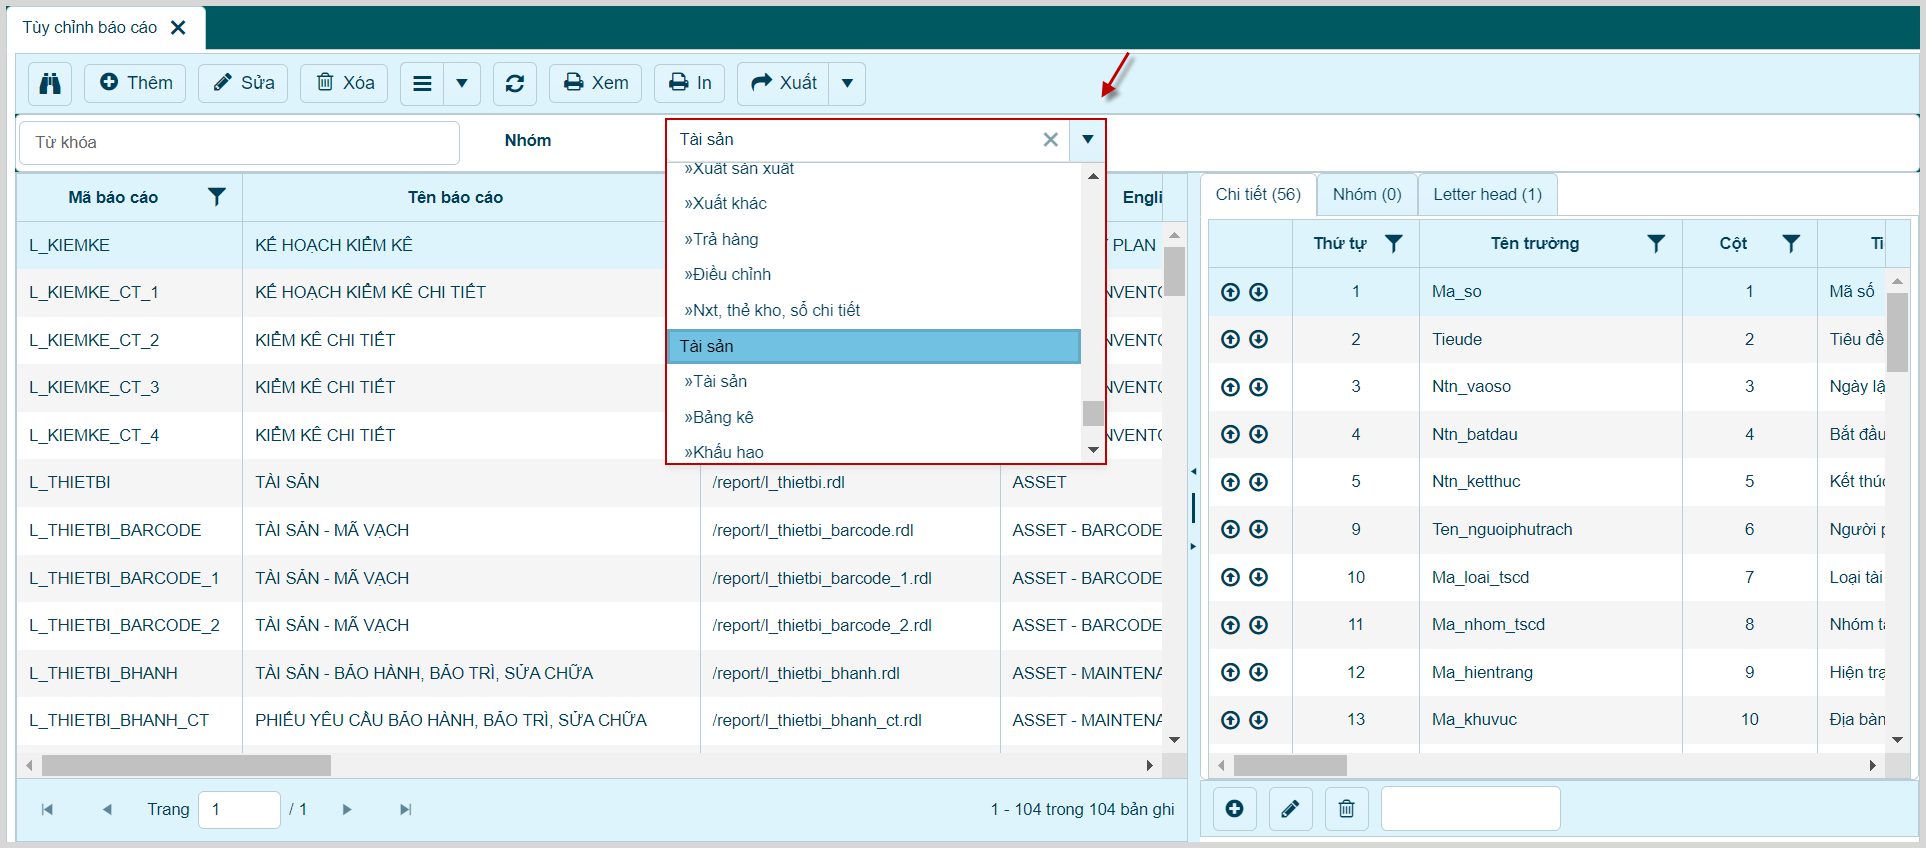Image resolution: width=1926 pixels, height=848 pixels.
Task: Click the In print button
Action: pos(690,83)
